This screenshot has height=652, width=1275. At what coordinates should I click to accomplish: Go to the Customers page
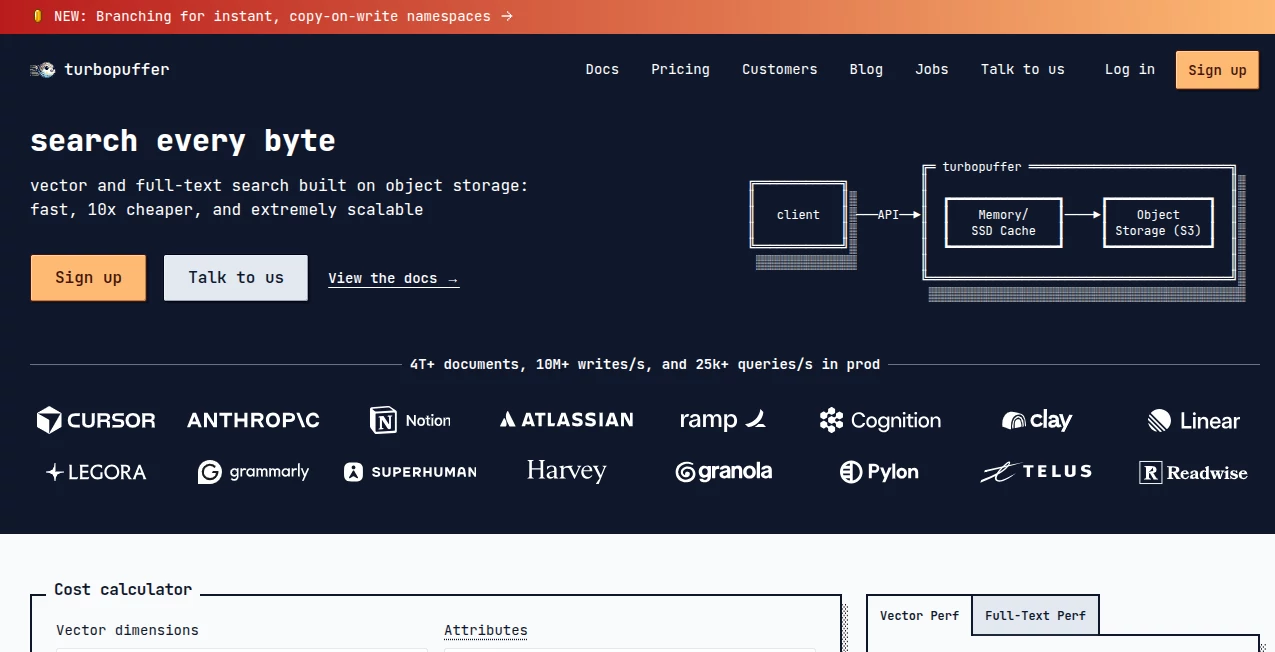coord(779,69)
